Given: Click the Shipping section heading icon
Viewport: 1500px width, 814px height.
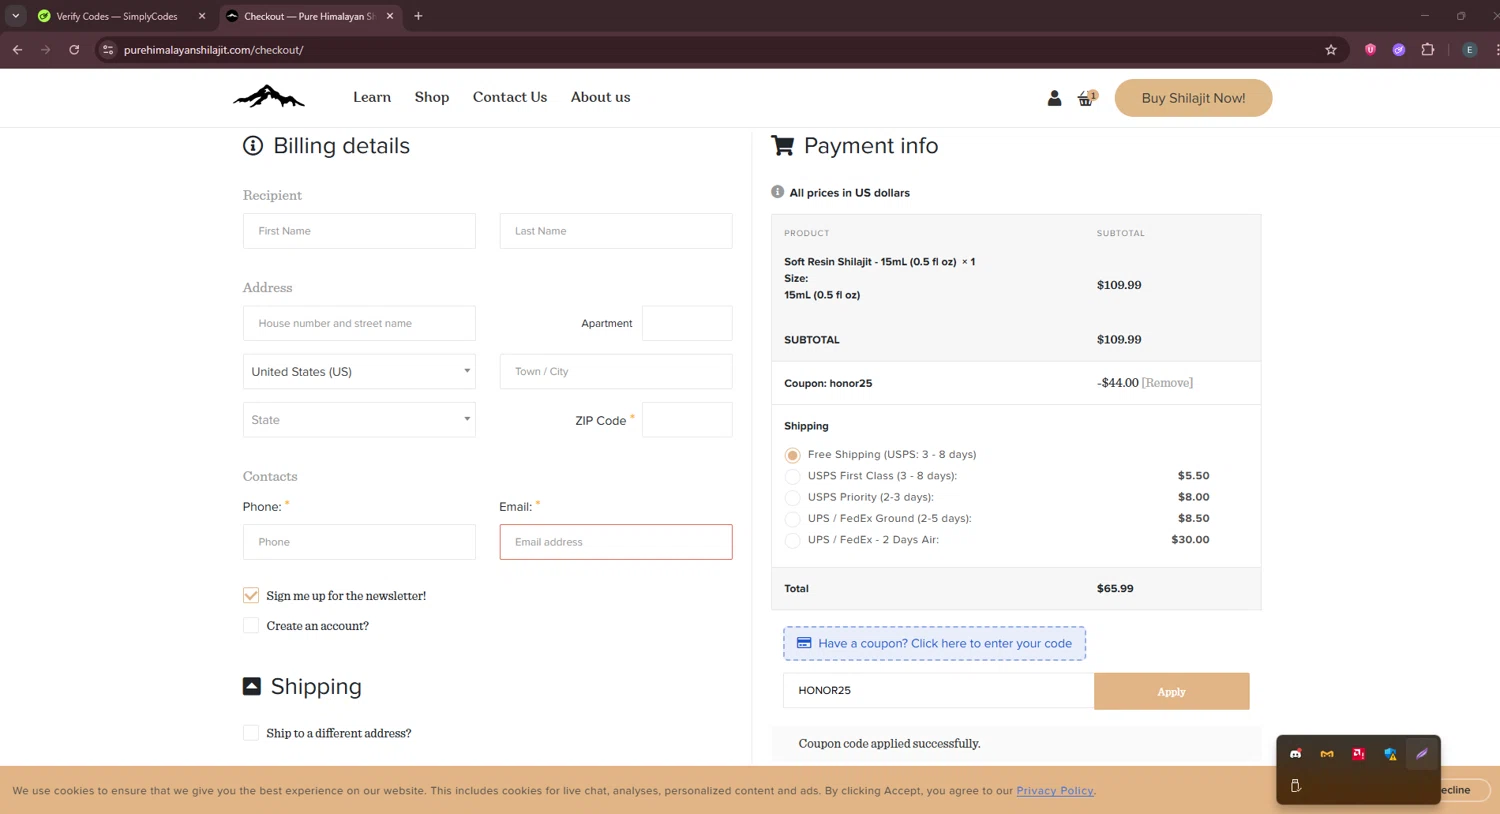Looking at the screenshot, I should [252, 686].
